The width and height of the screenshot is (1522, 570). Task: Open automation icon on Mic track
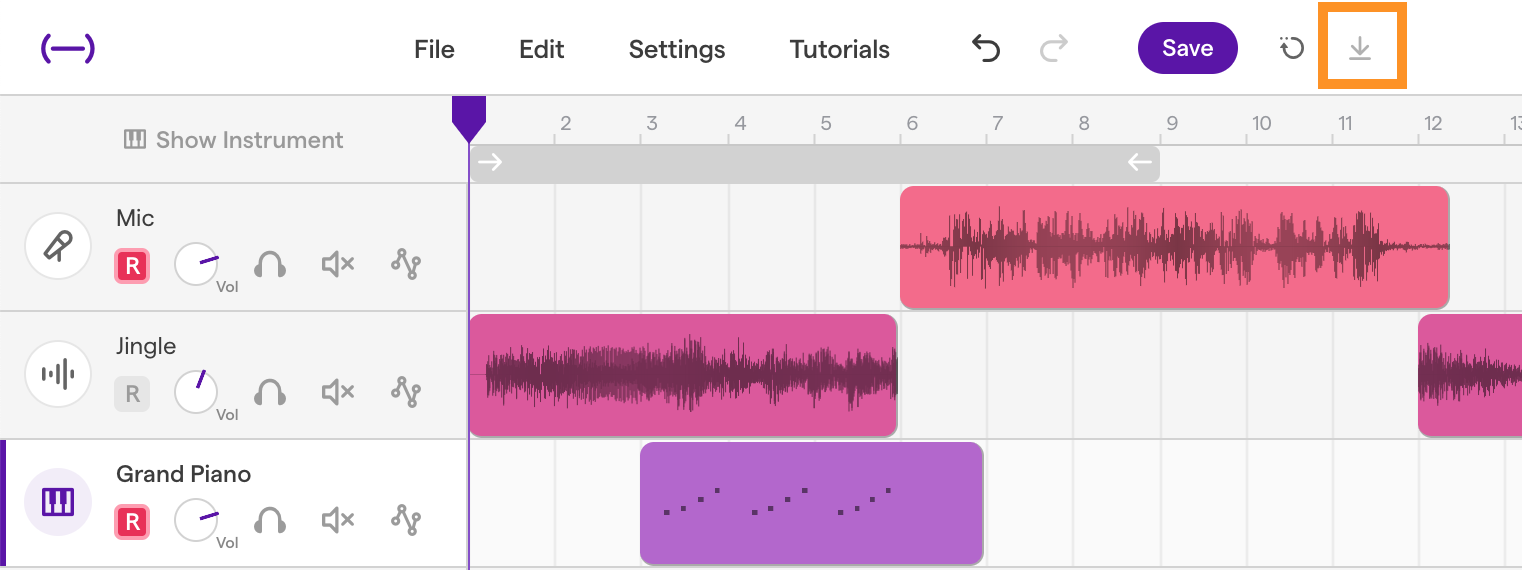tap(405, 265)
